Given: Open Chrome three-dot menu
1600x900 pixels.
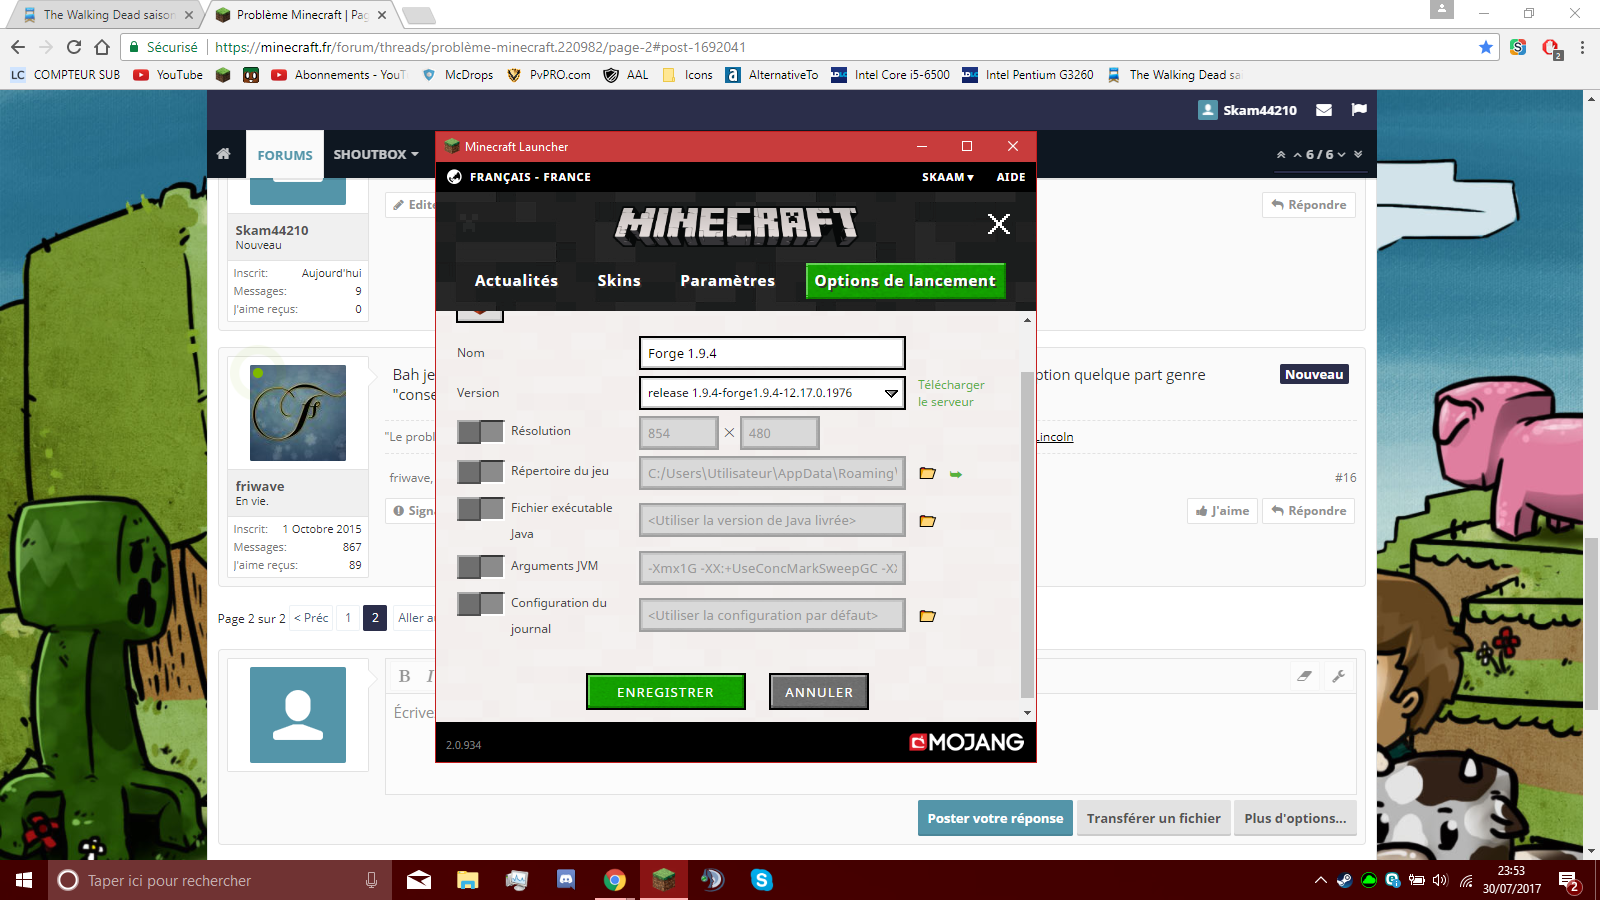Looking at the screenshot, I should coord(1582,47).
